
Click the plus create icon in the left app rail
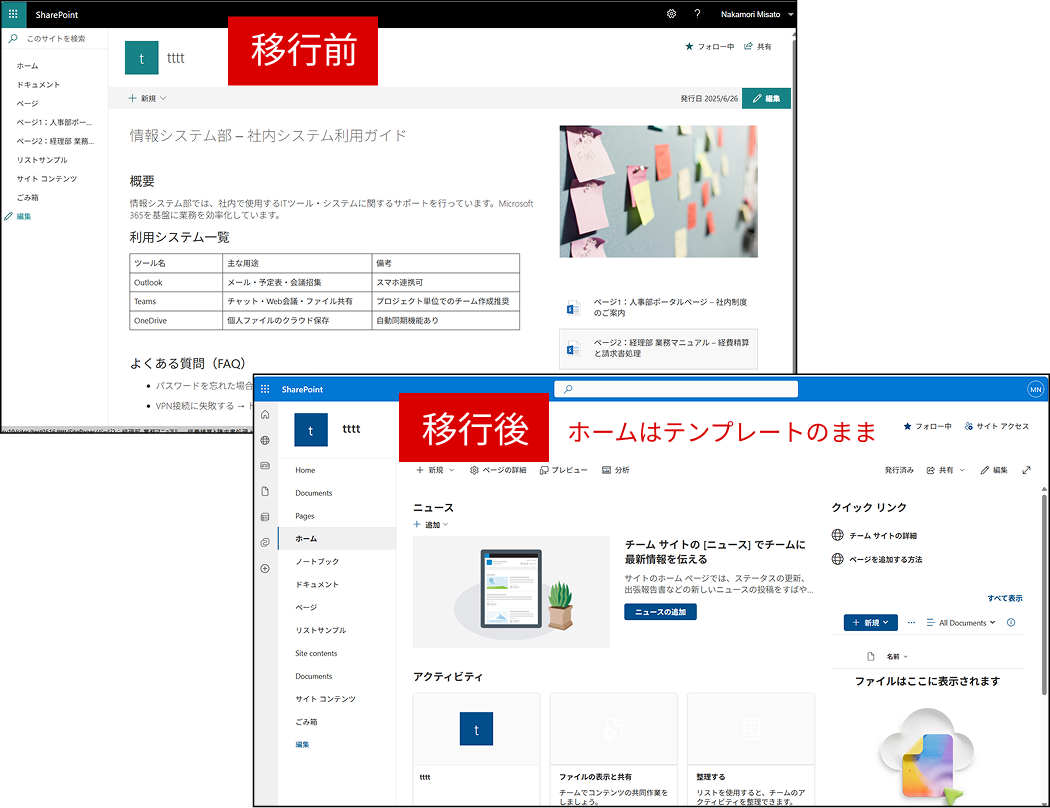265,568
